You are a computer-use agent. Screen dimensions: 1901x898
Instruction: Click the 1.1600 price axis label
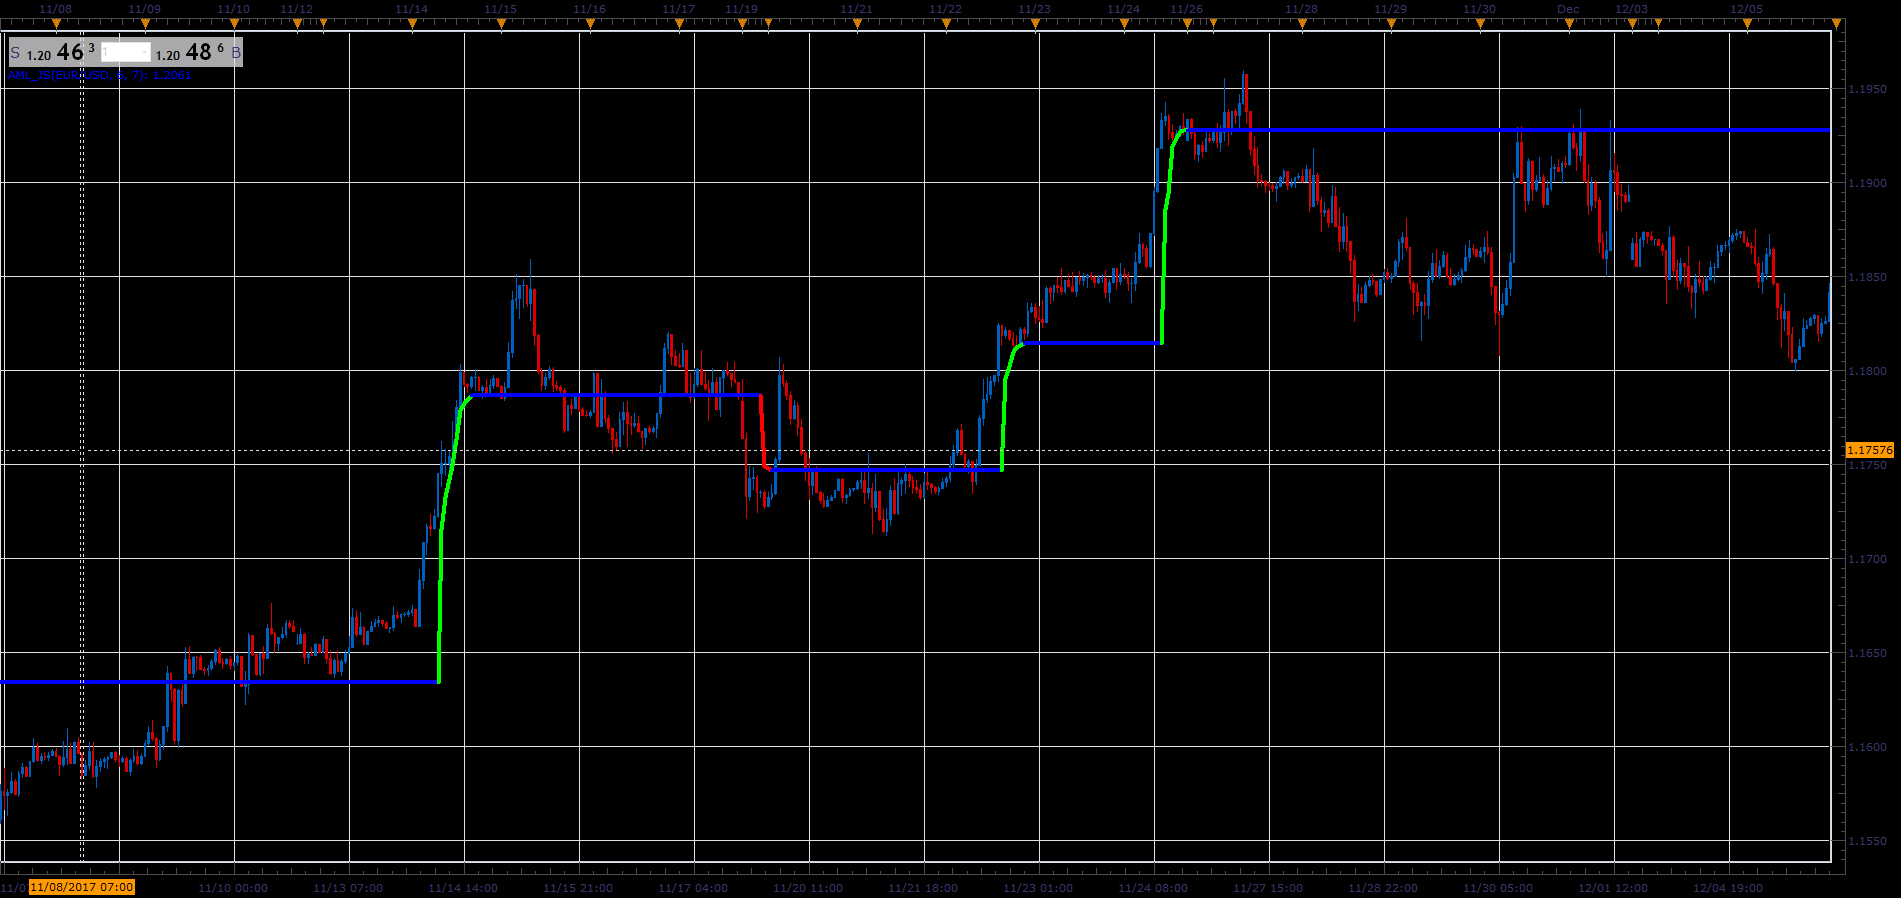[1868, 747]
